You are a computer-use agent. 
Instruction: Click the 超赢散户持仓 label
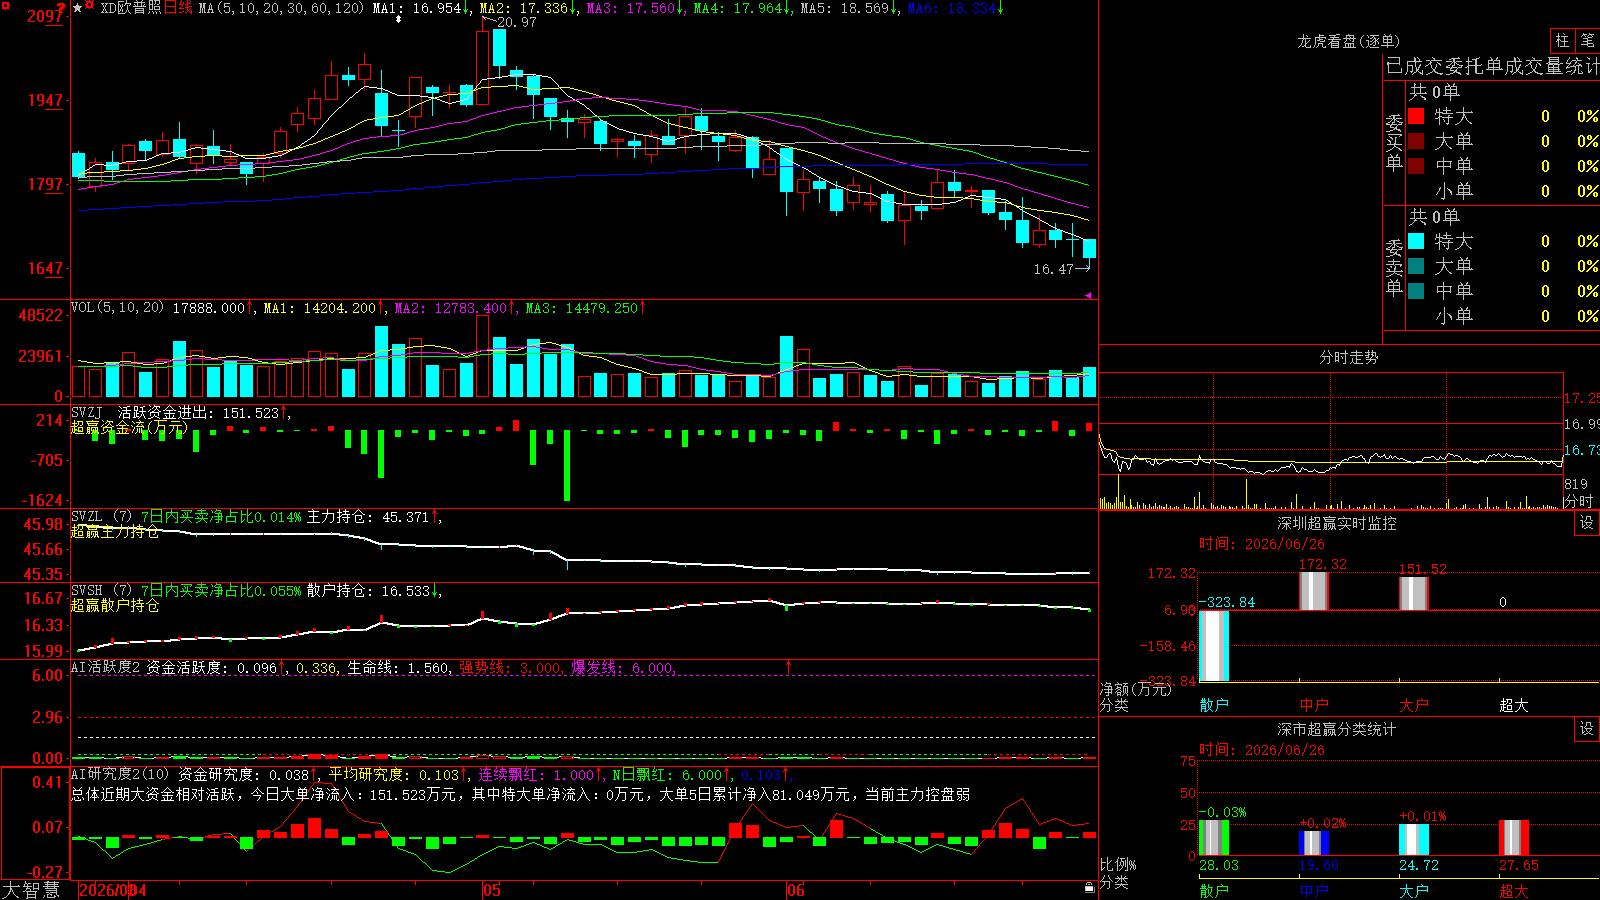click(x=115, y=606)
